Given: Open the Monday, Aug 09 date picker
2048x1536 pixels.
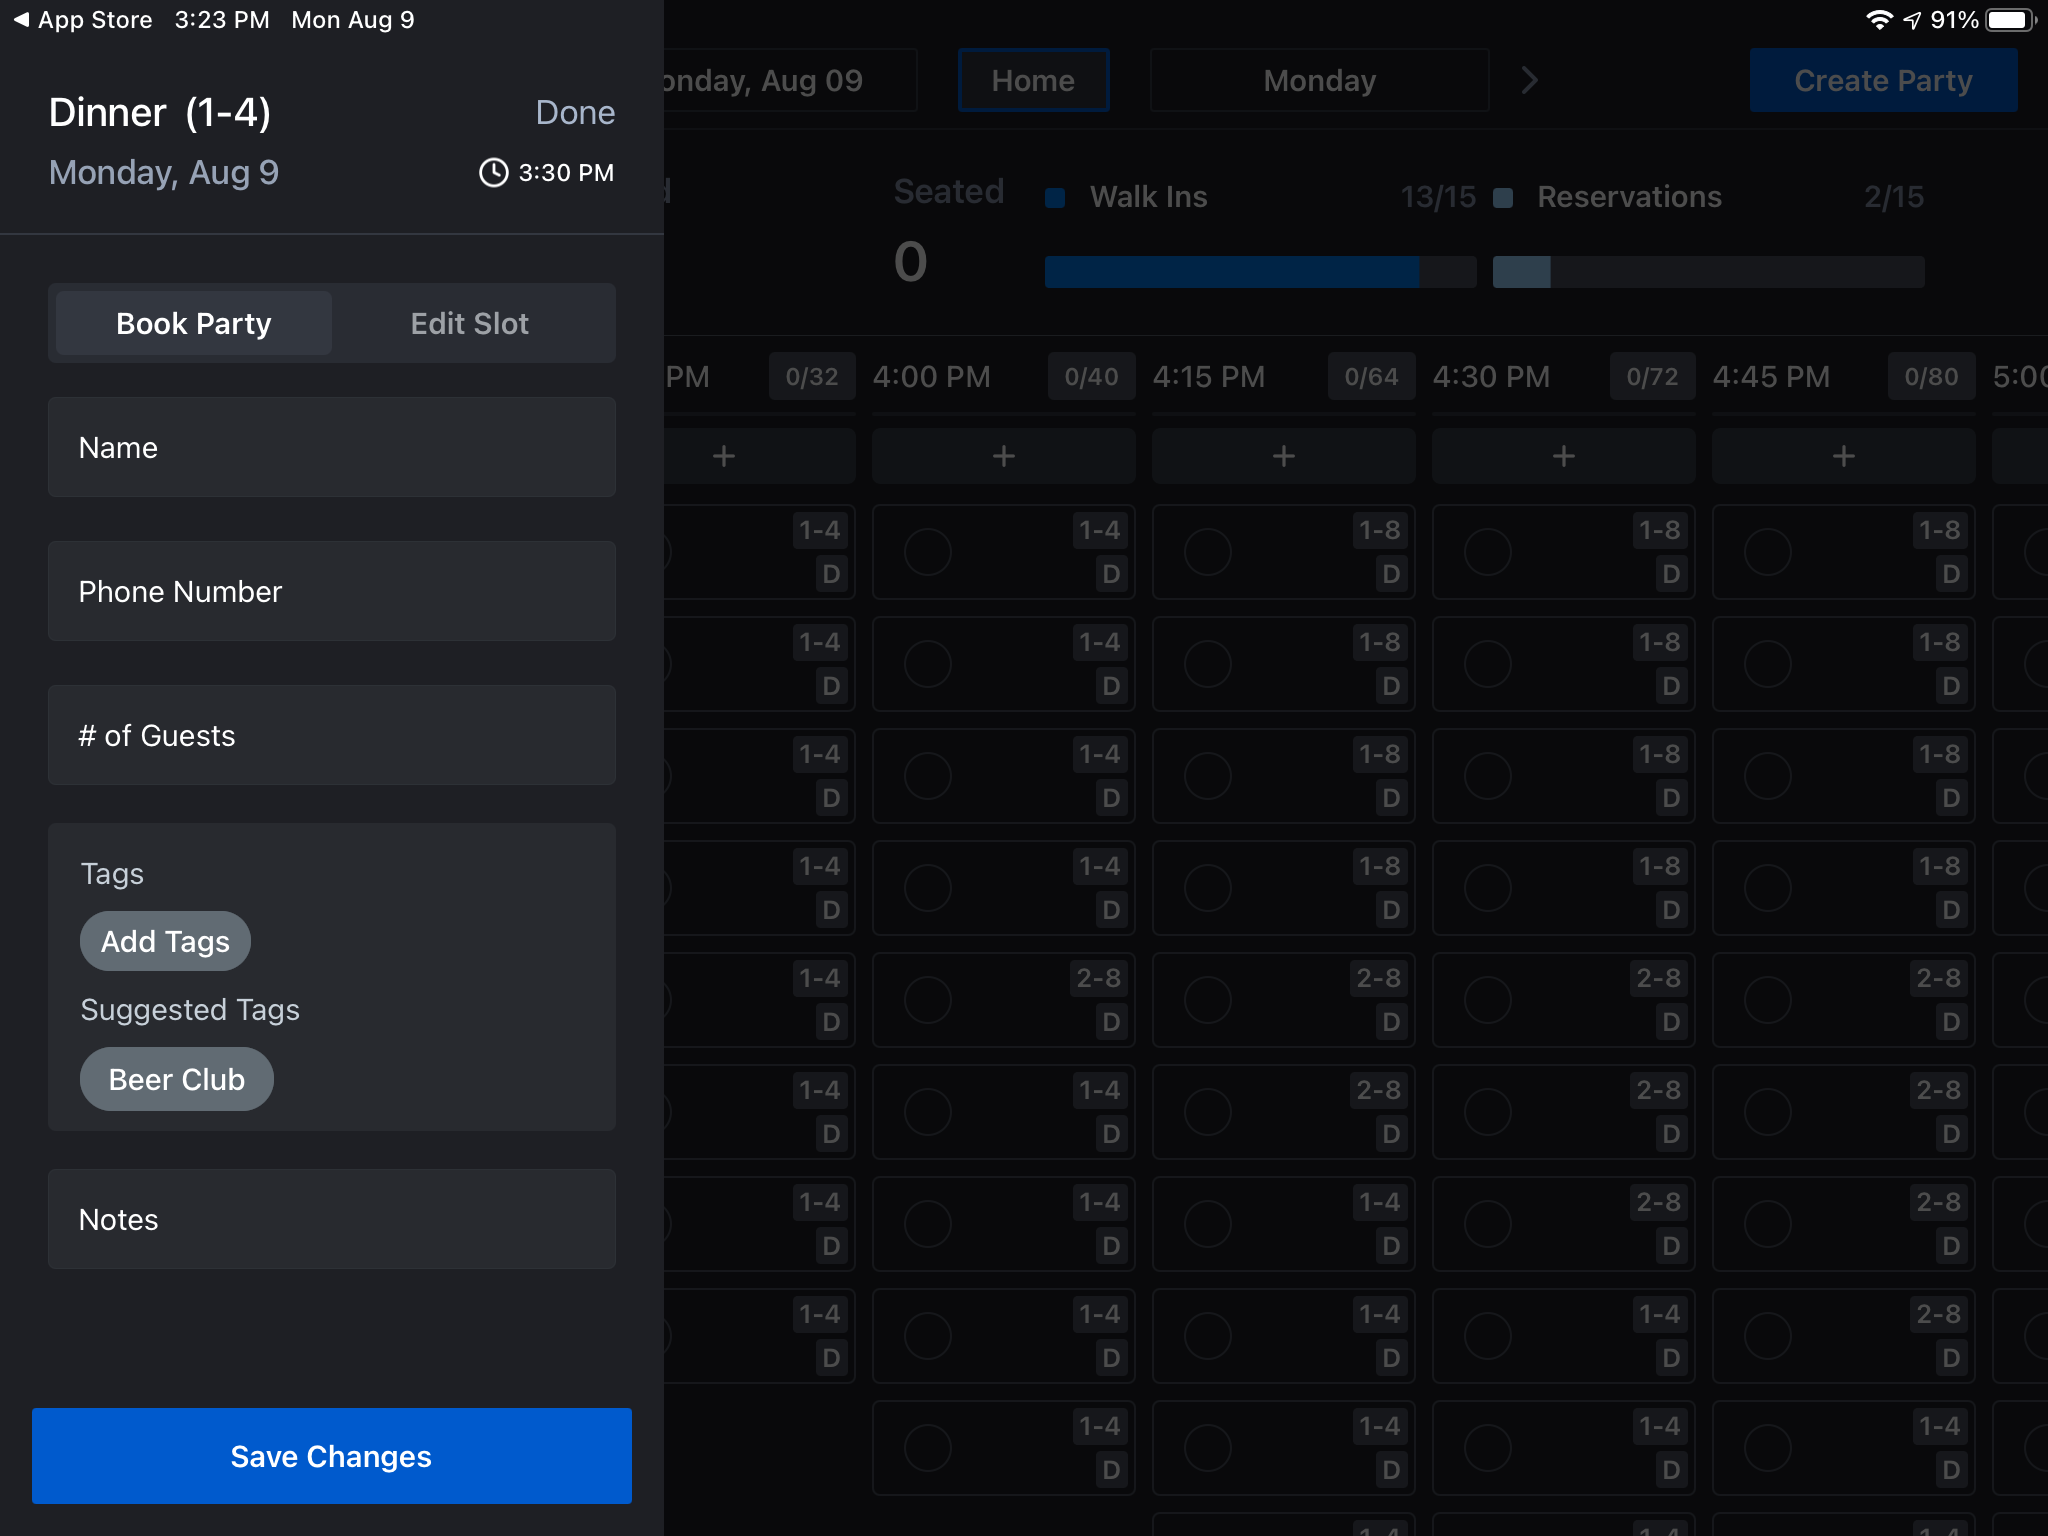Looking at the screenshot, I should [x=790, y=80].
